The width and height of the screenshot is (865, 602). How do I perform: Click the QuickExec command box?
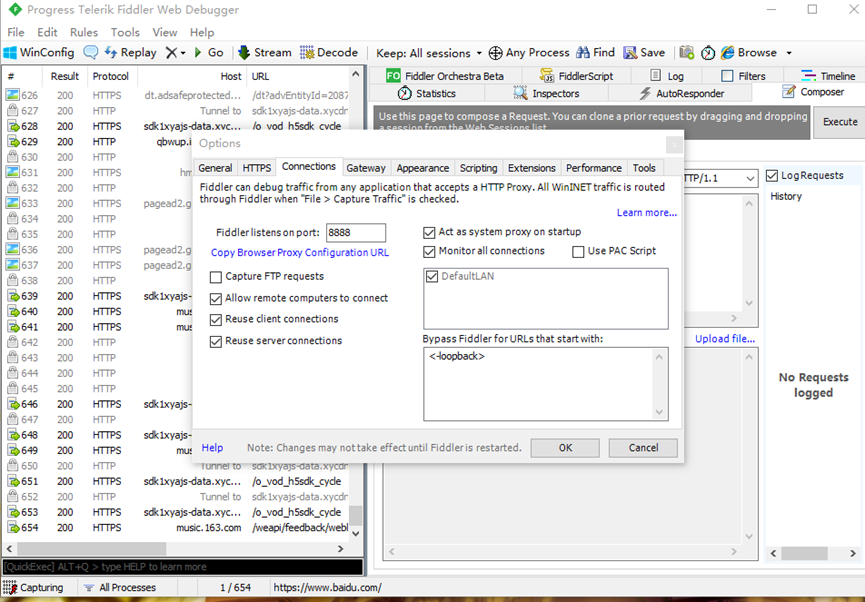[182, 567]
